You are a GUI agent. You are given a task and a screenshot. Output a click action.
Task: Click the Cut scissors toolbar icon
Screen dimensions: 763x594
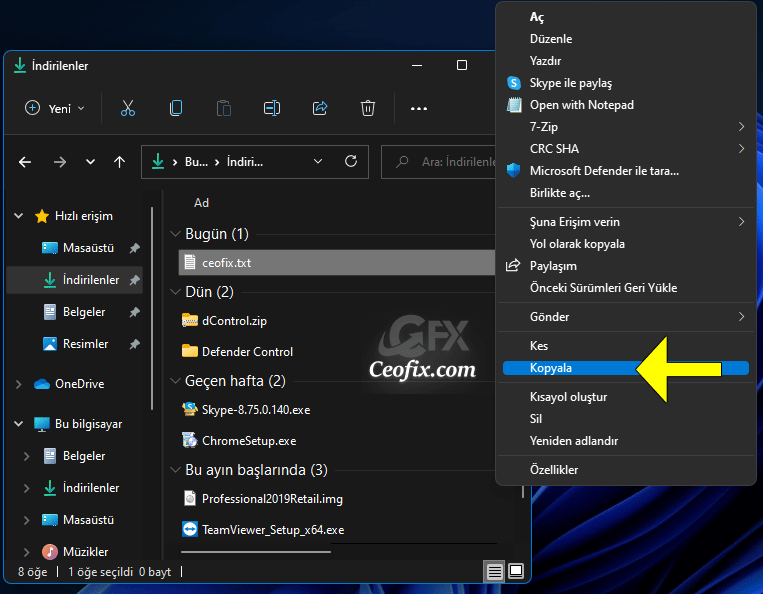click(128, 108)
